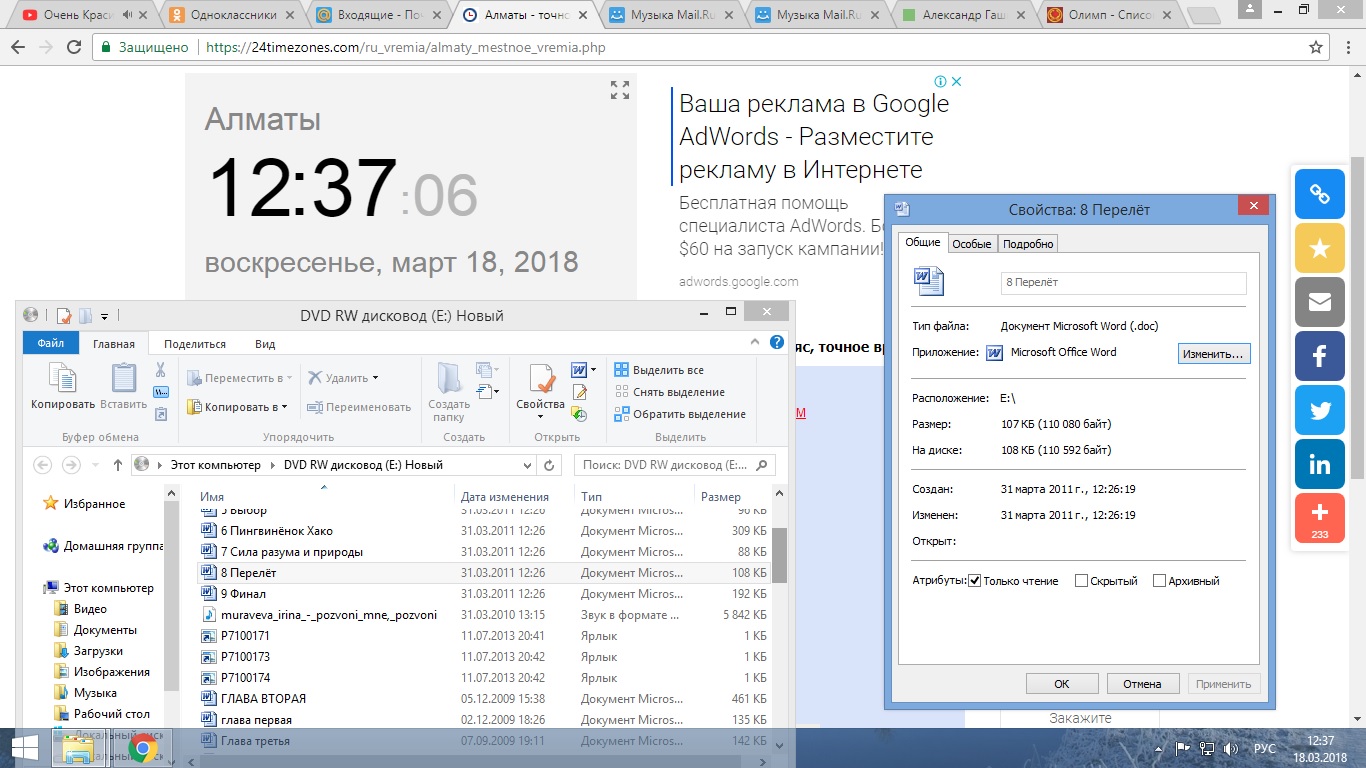Open the quick access toolbar customize dropdown

[x=104, y=316]
